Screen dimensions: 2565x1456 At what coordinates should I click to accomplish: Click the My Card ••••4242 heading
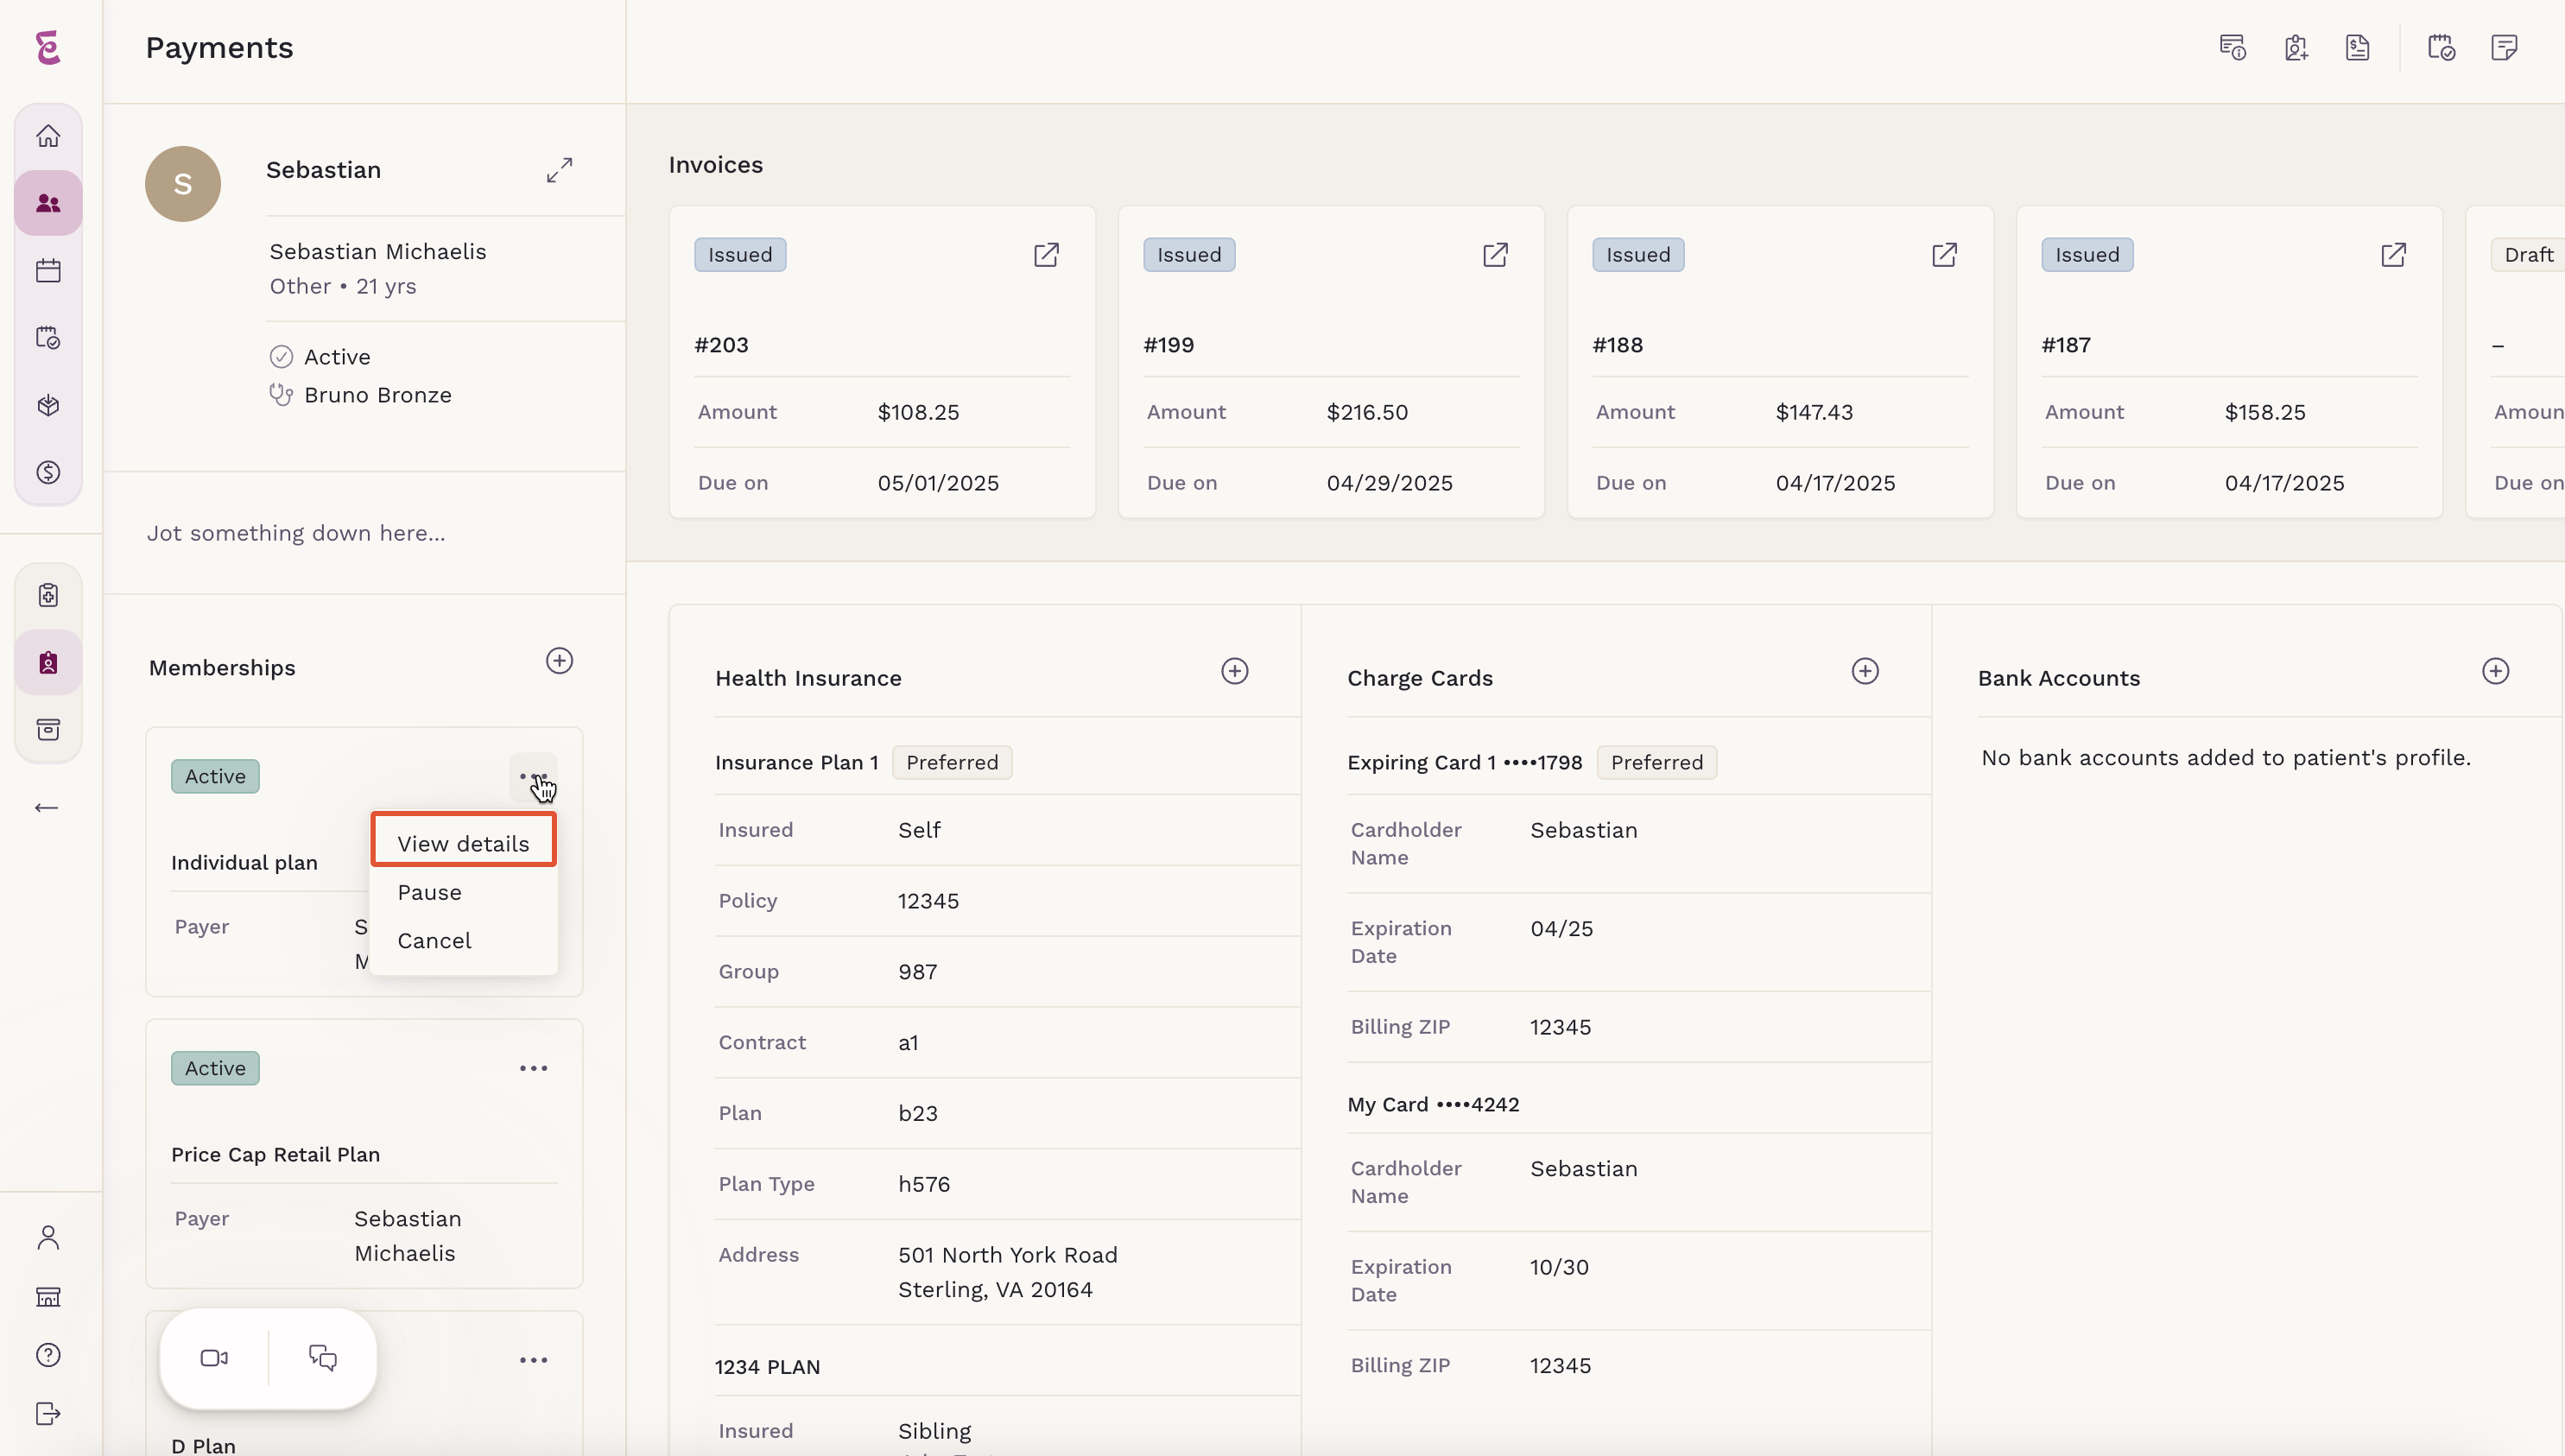[x=1433, y=1104]
